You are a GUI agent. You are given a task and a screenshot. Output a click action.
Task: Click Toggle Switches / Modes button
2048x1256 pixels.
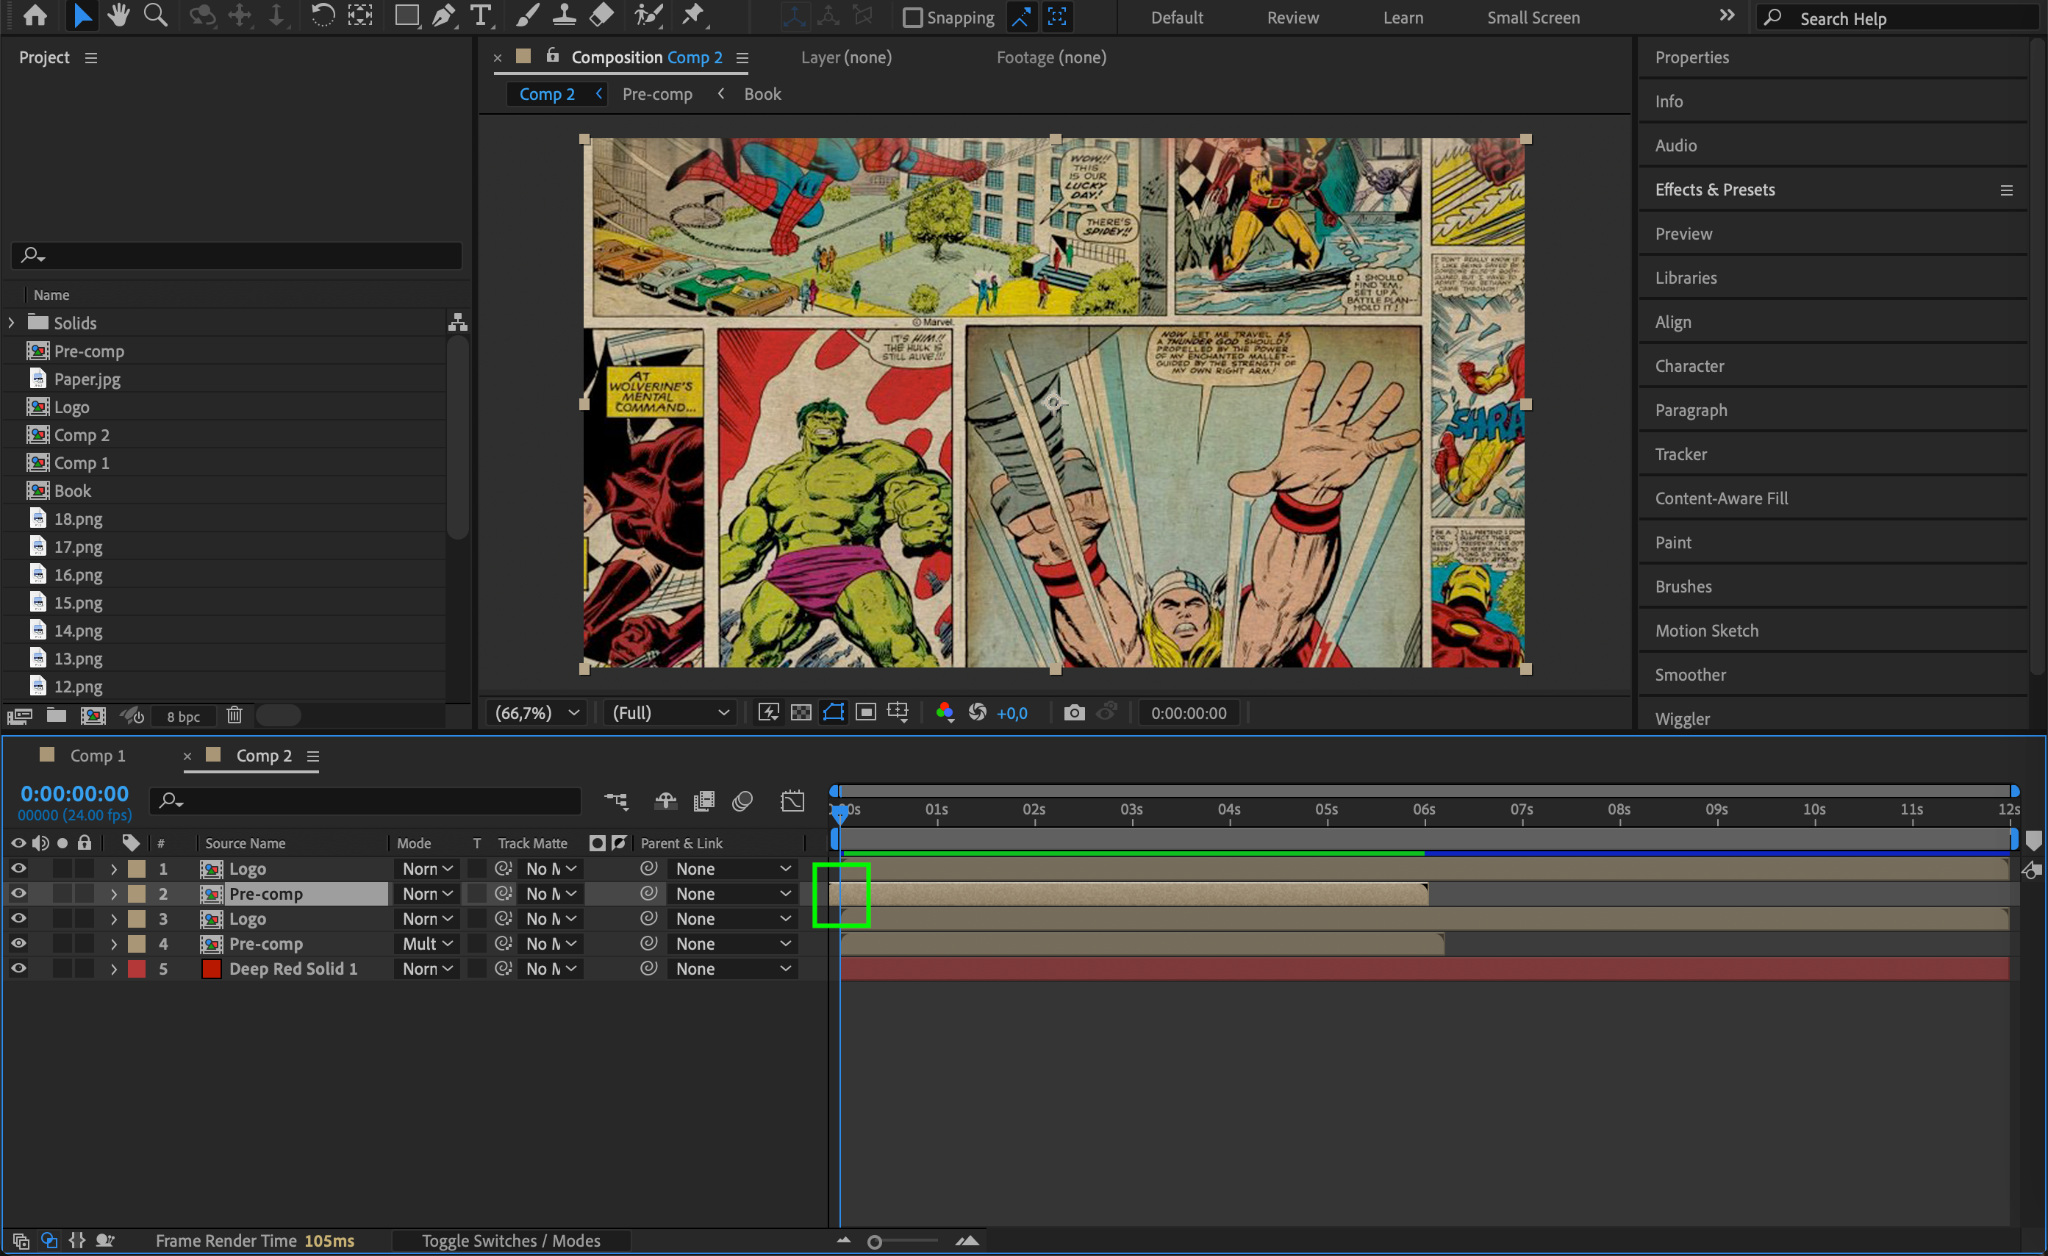(x=511, y=1240)
